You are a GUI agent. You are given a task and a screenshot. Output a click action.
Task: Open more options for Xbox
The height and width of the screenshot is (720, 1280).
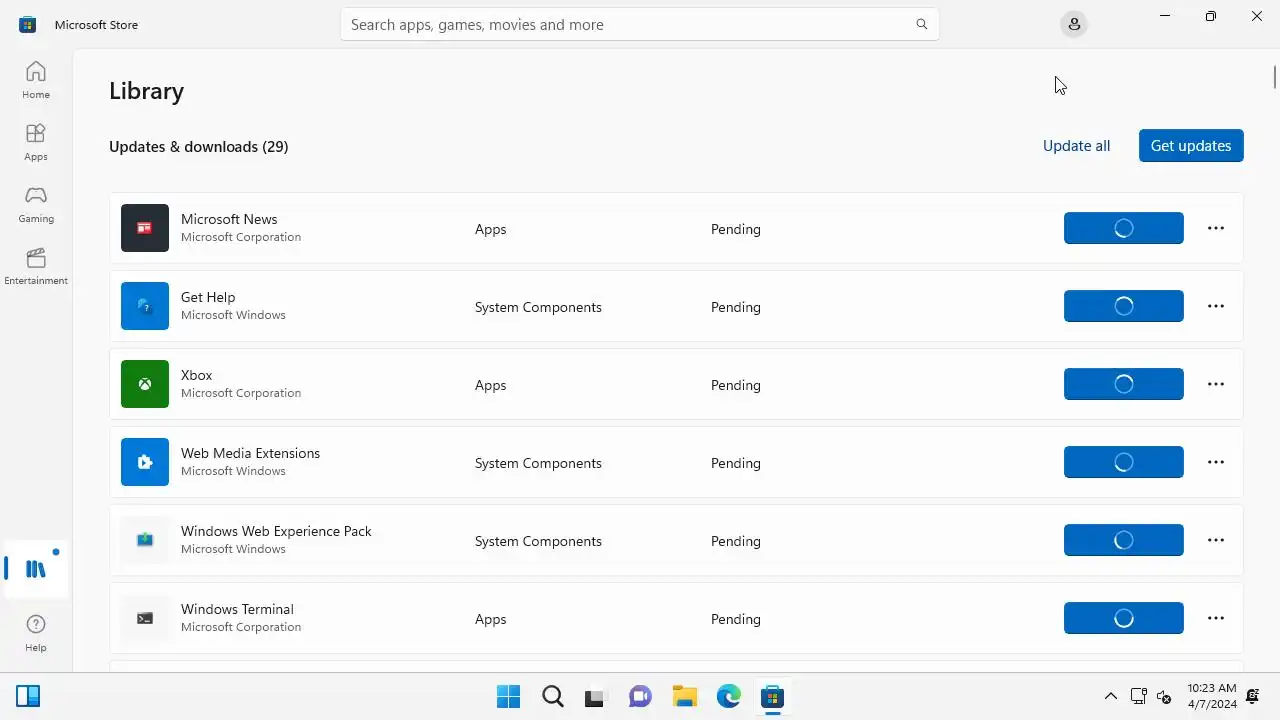tap(1216, 384)
